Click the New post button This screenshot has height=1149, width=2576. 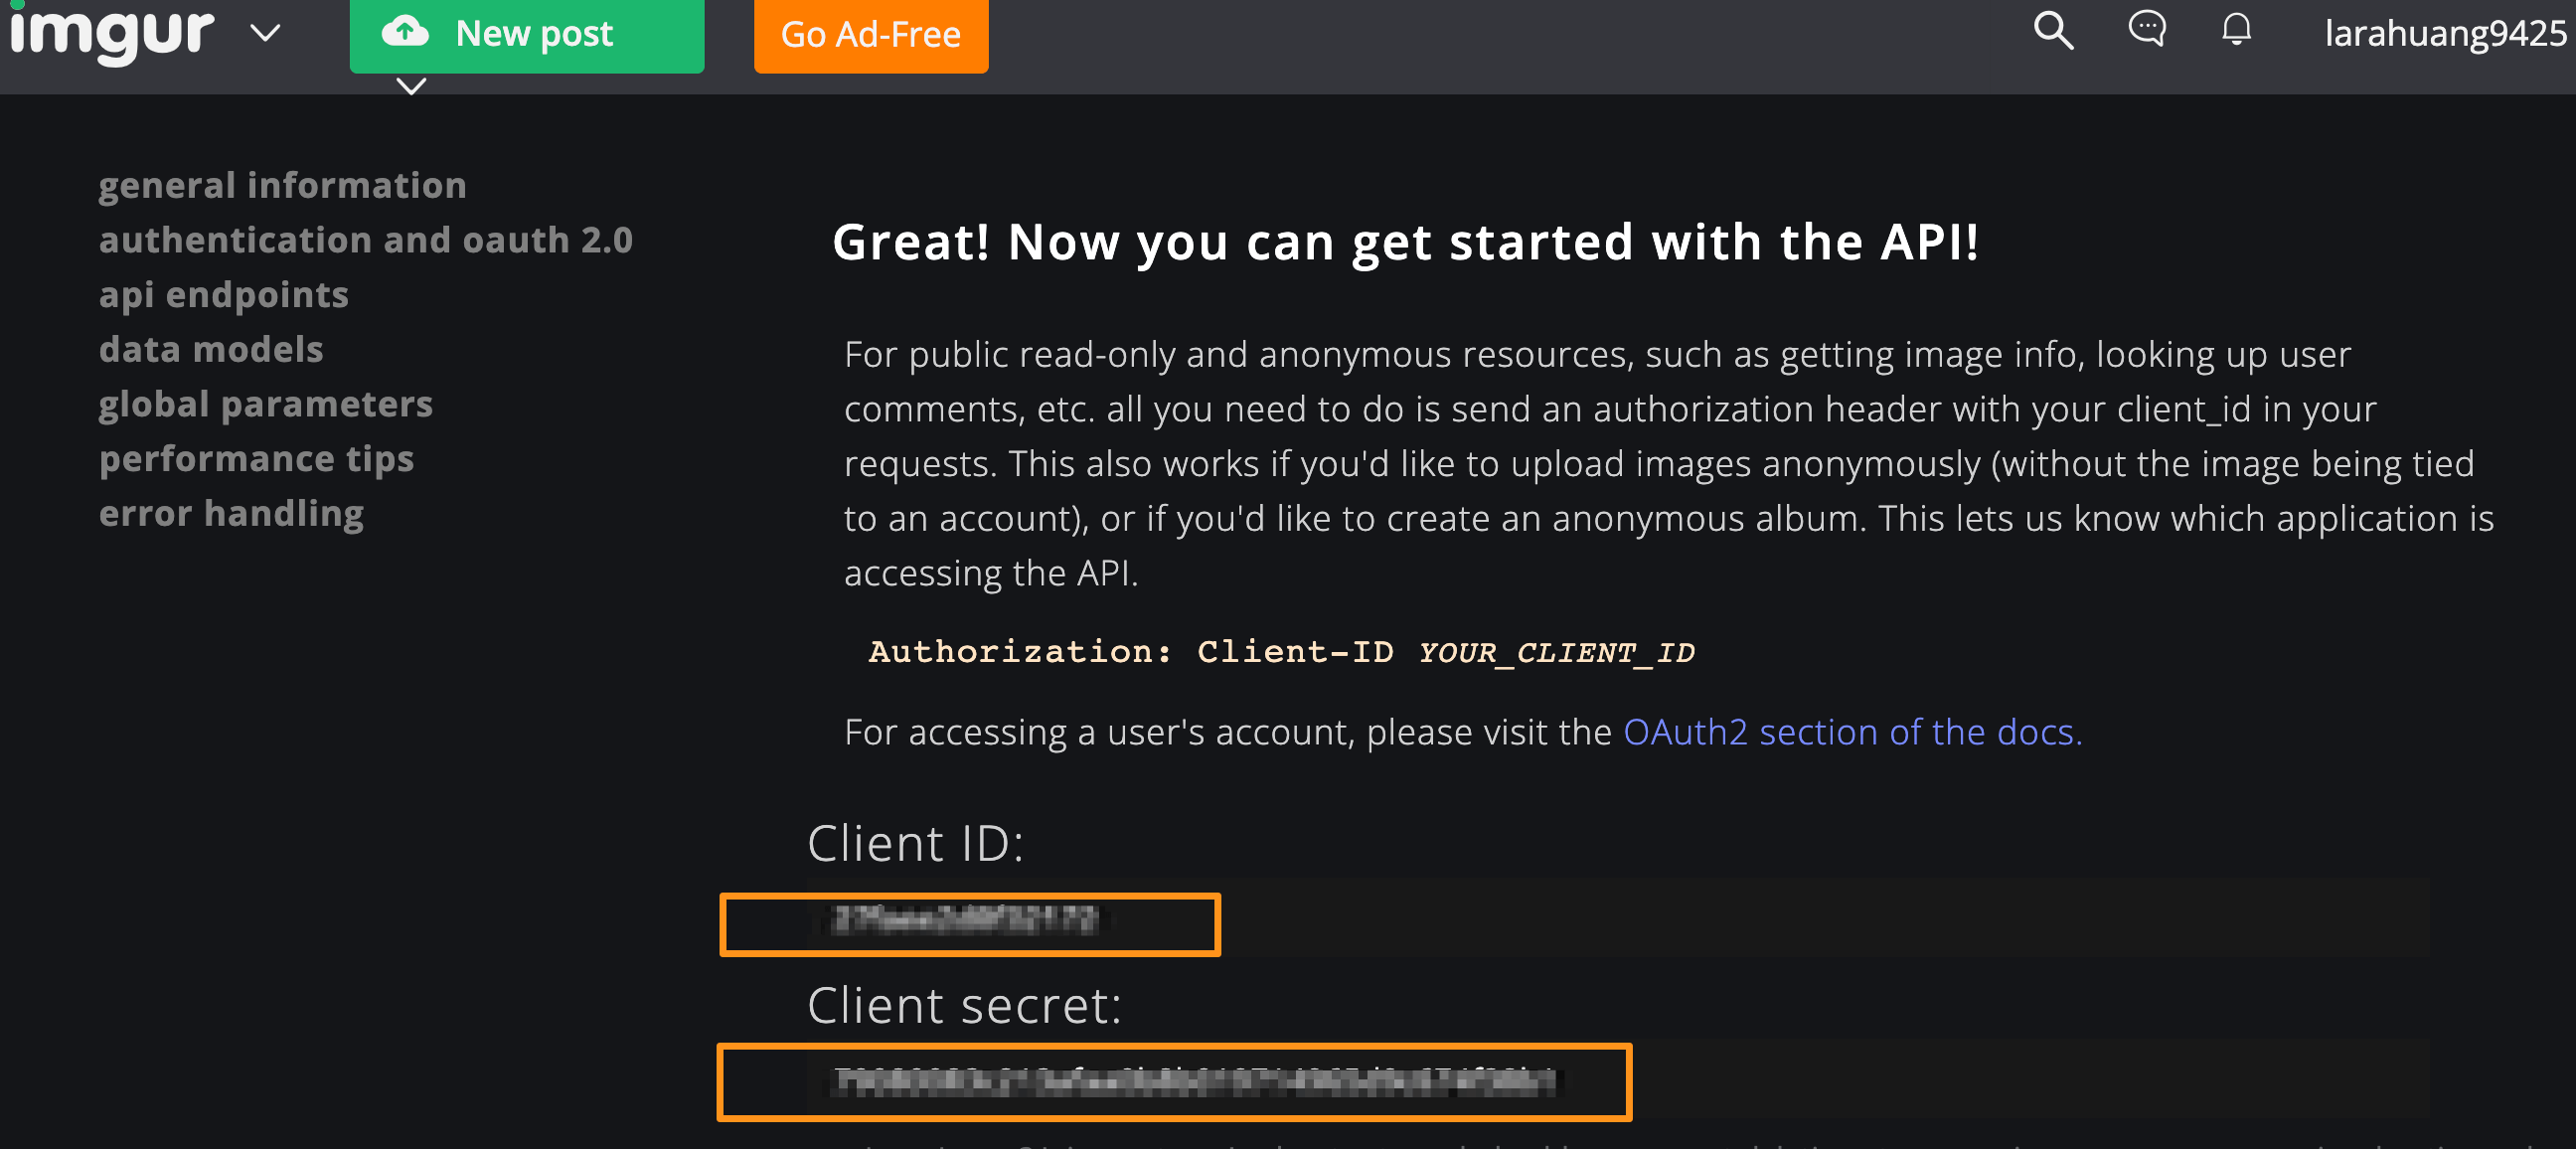526,34
